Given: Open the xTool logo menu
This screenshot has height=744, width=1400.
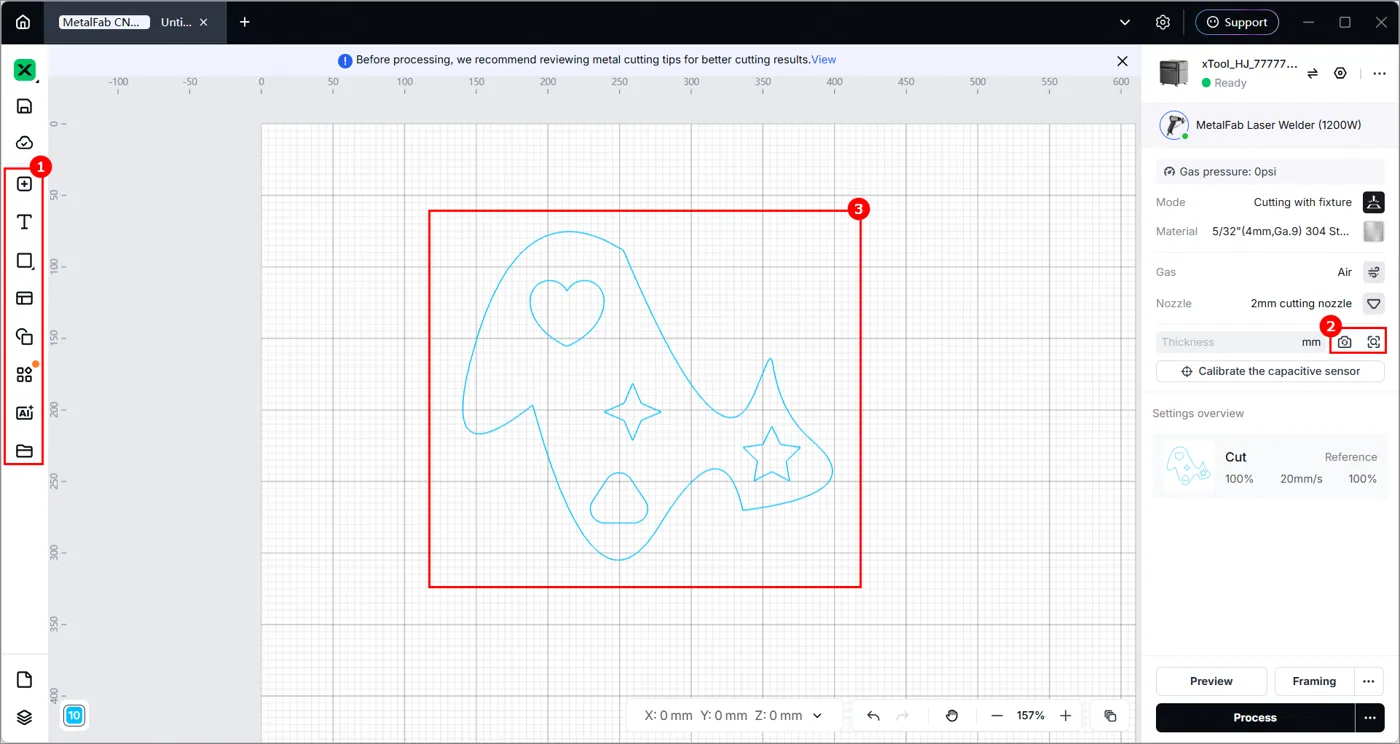Looking at the screenshot, I should click(25, 70).
